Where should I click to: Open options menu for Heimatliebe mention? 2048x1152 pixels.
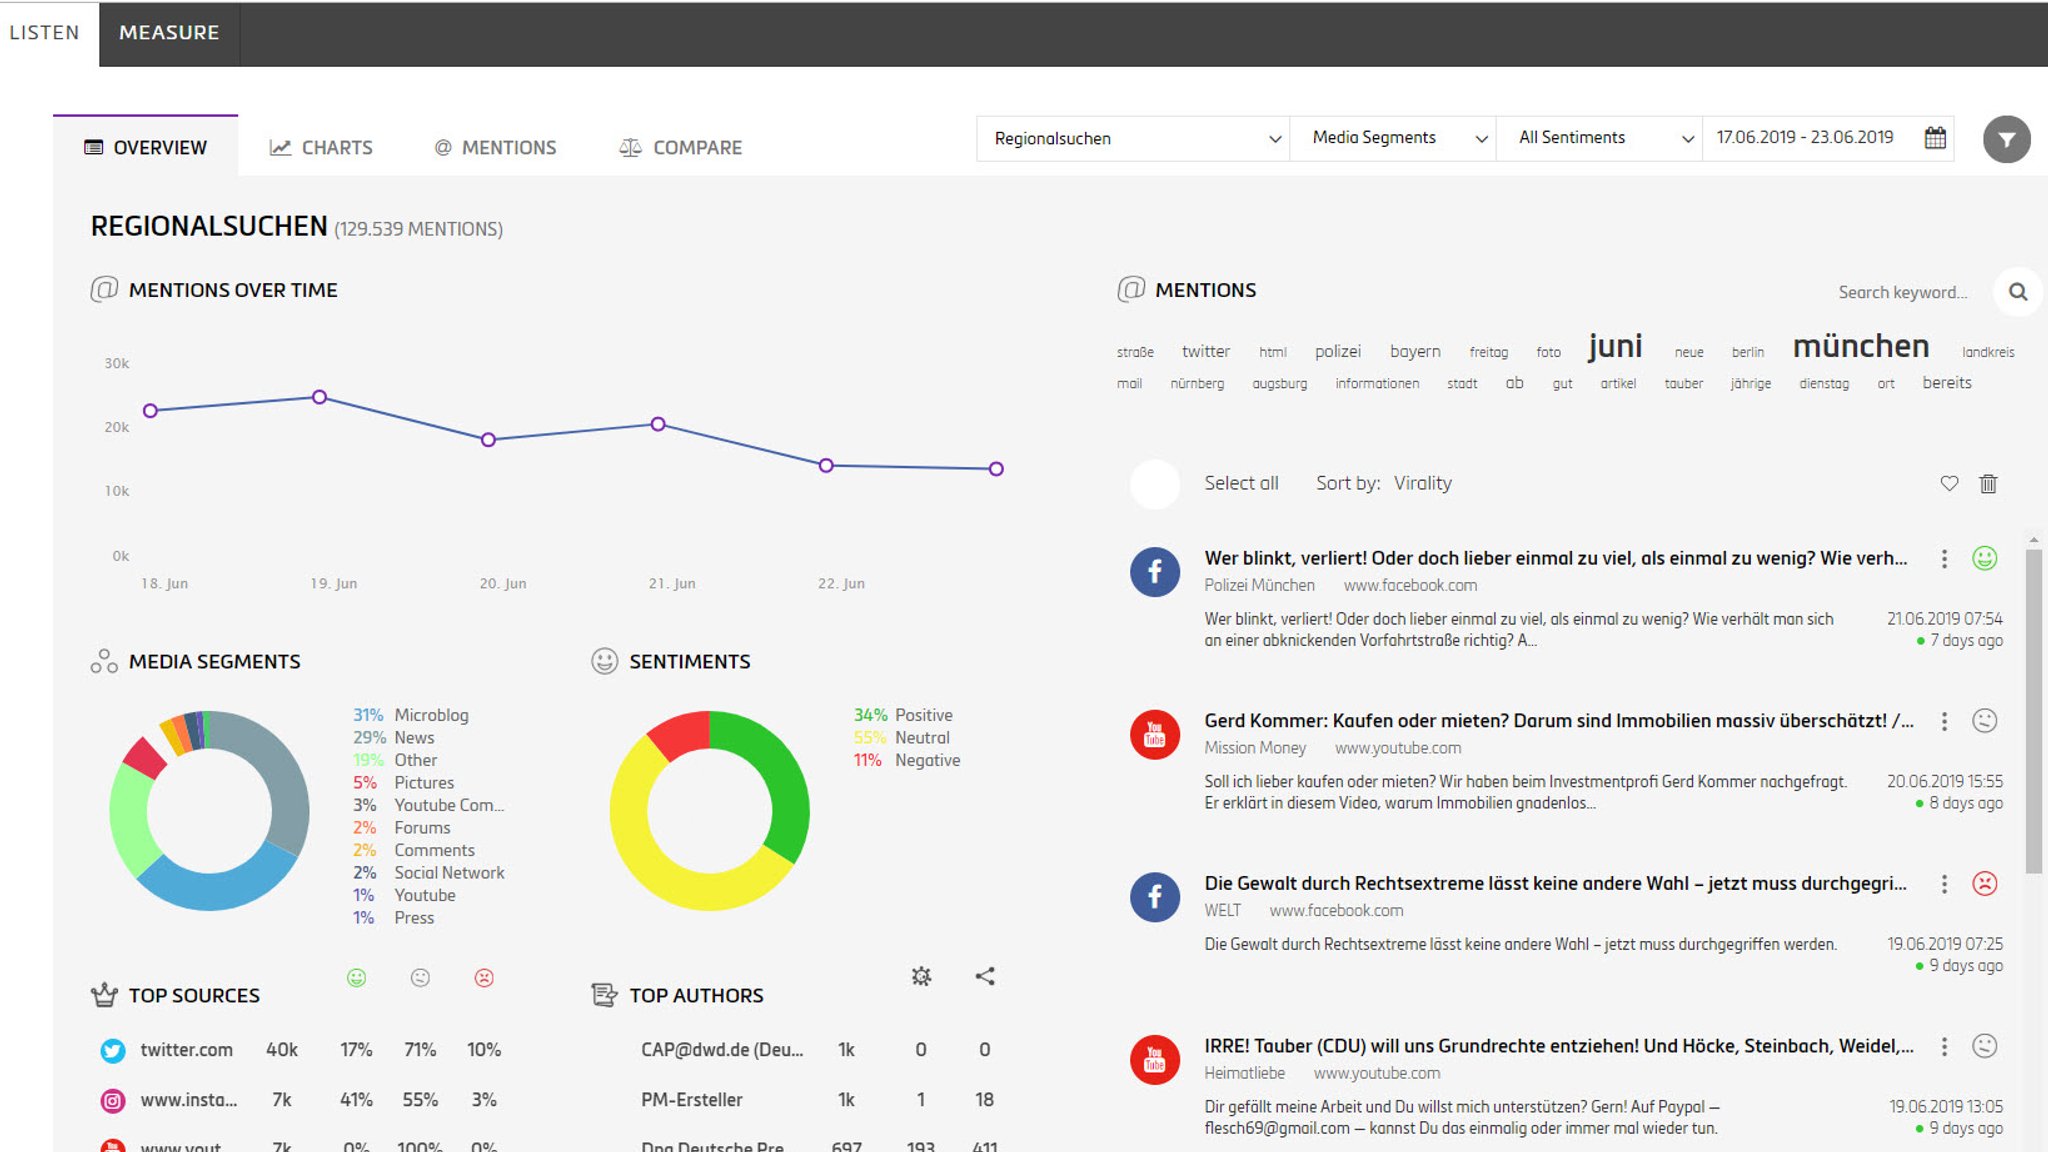click(x=1944, y=1046)
